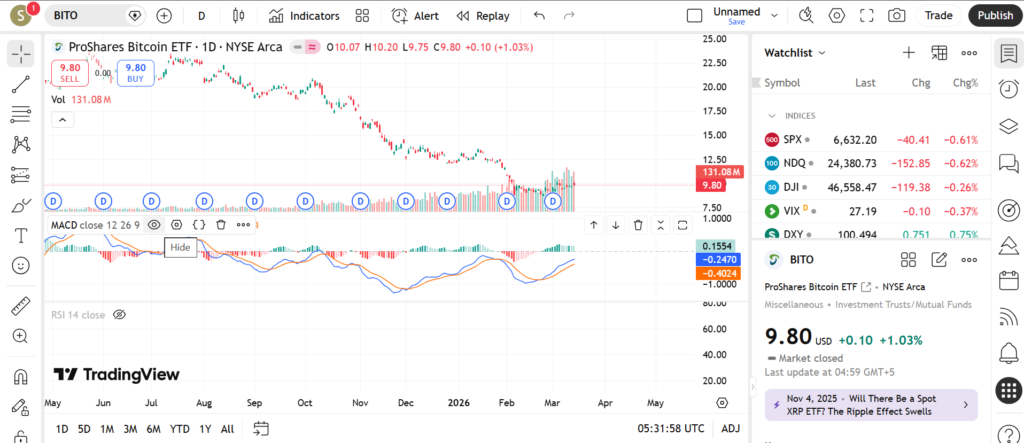Show the hidden RSI indicator
1024x443 pixels.
(x=119, y=314)
